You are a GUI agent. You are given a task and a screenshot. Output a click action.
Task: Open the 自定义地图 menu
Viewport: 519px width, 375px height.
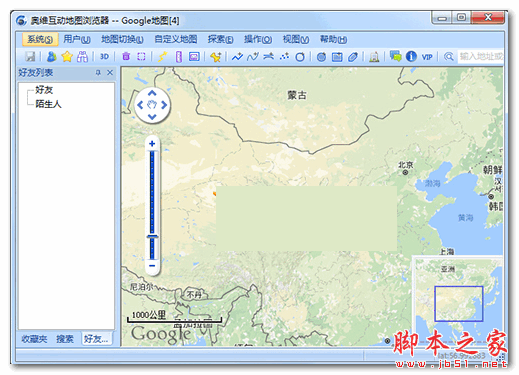click(176, 39)
